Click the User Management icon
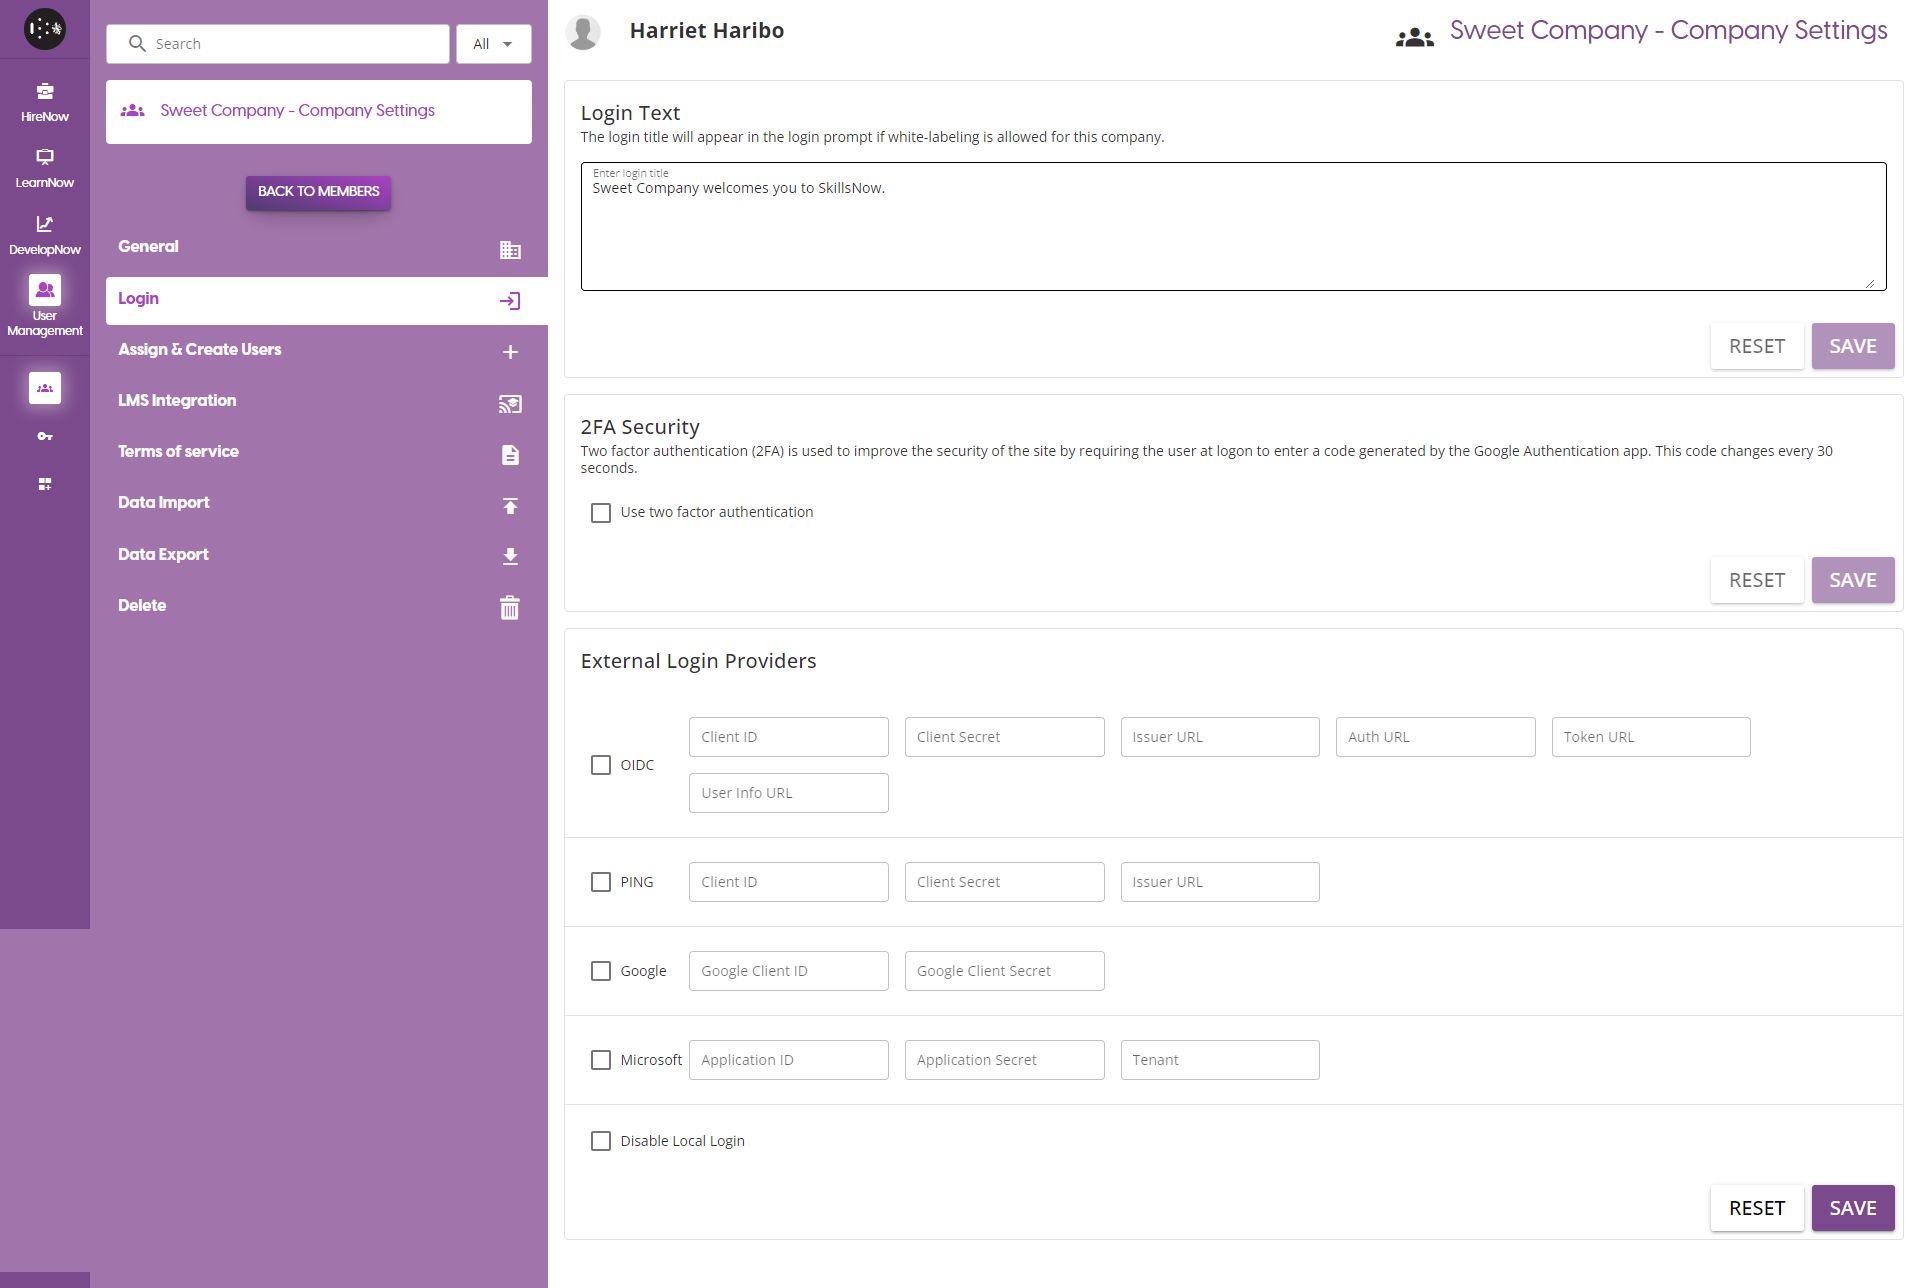Viewport: 1920px width, 1288px height. [x=45, y=290]
